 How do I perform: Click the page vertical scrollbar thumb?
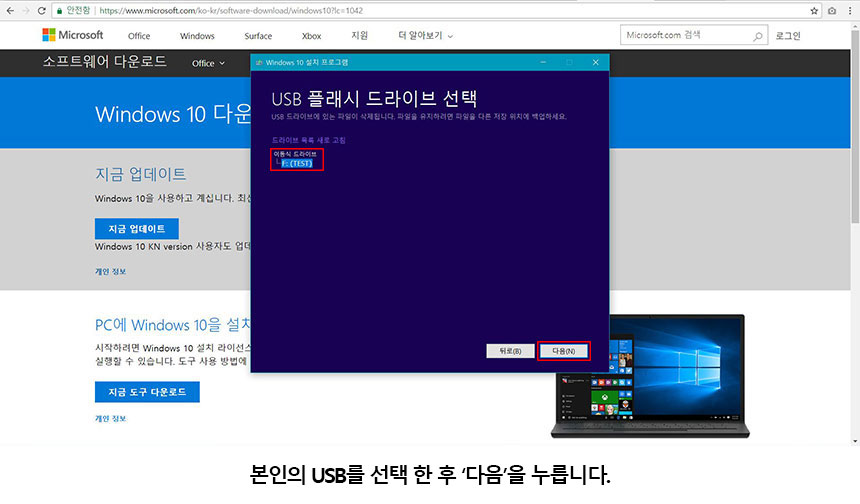click(855, 126)
